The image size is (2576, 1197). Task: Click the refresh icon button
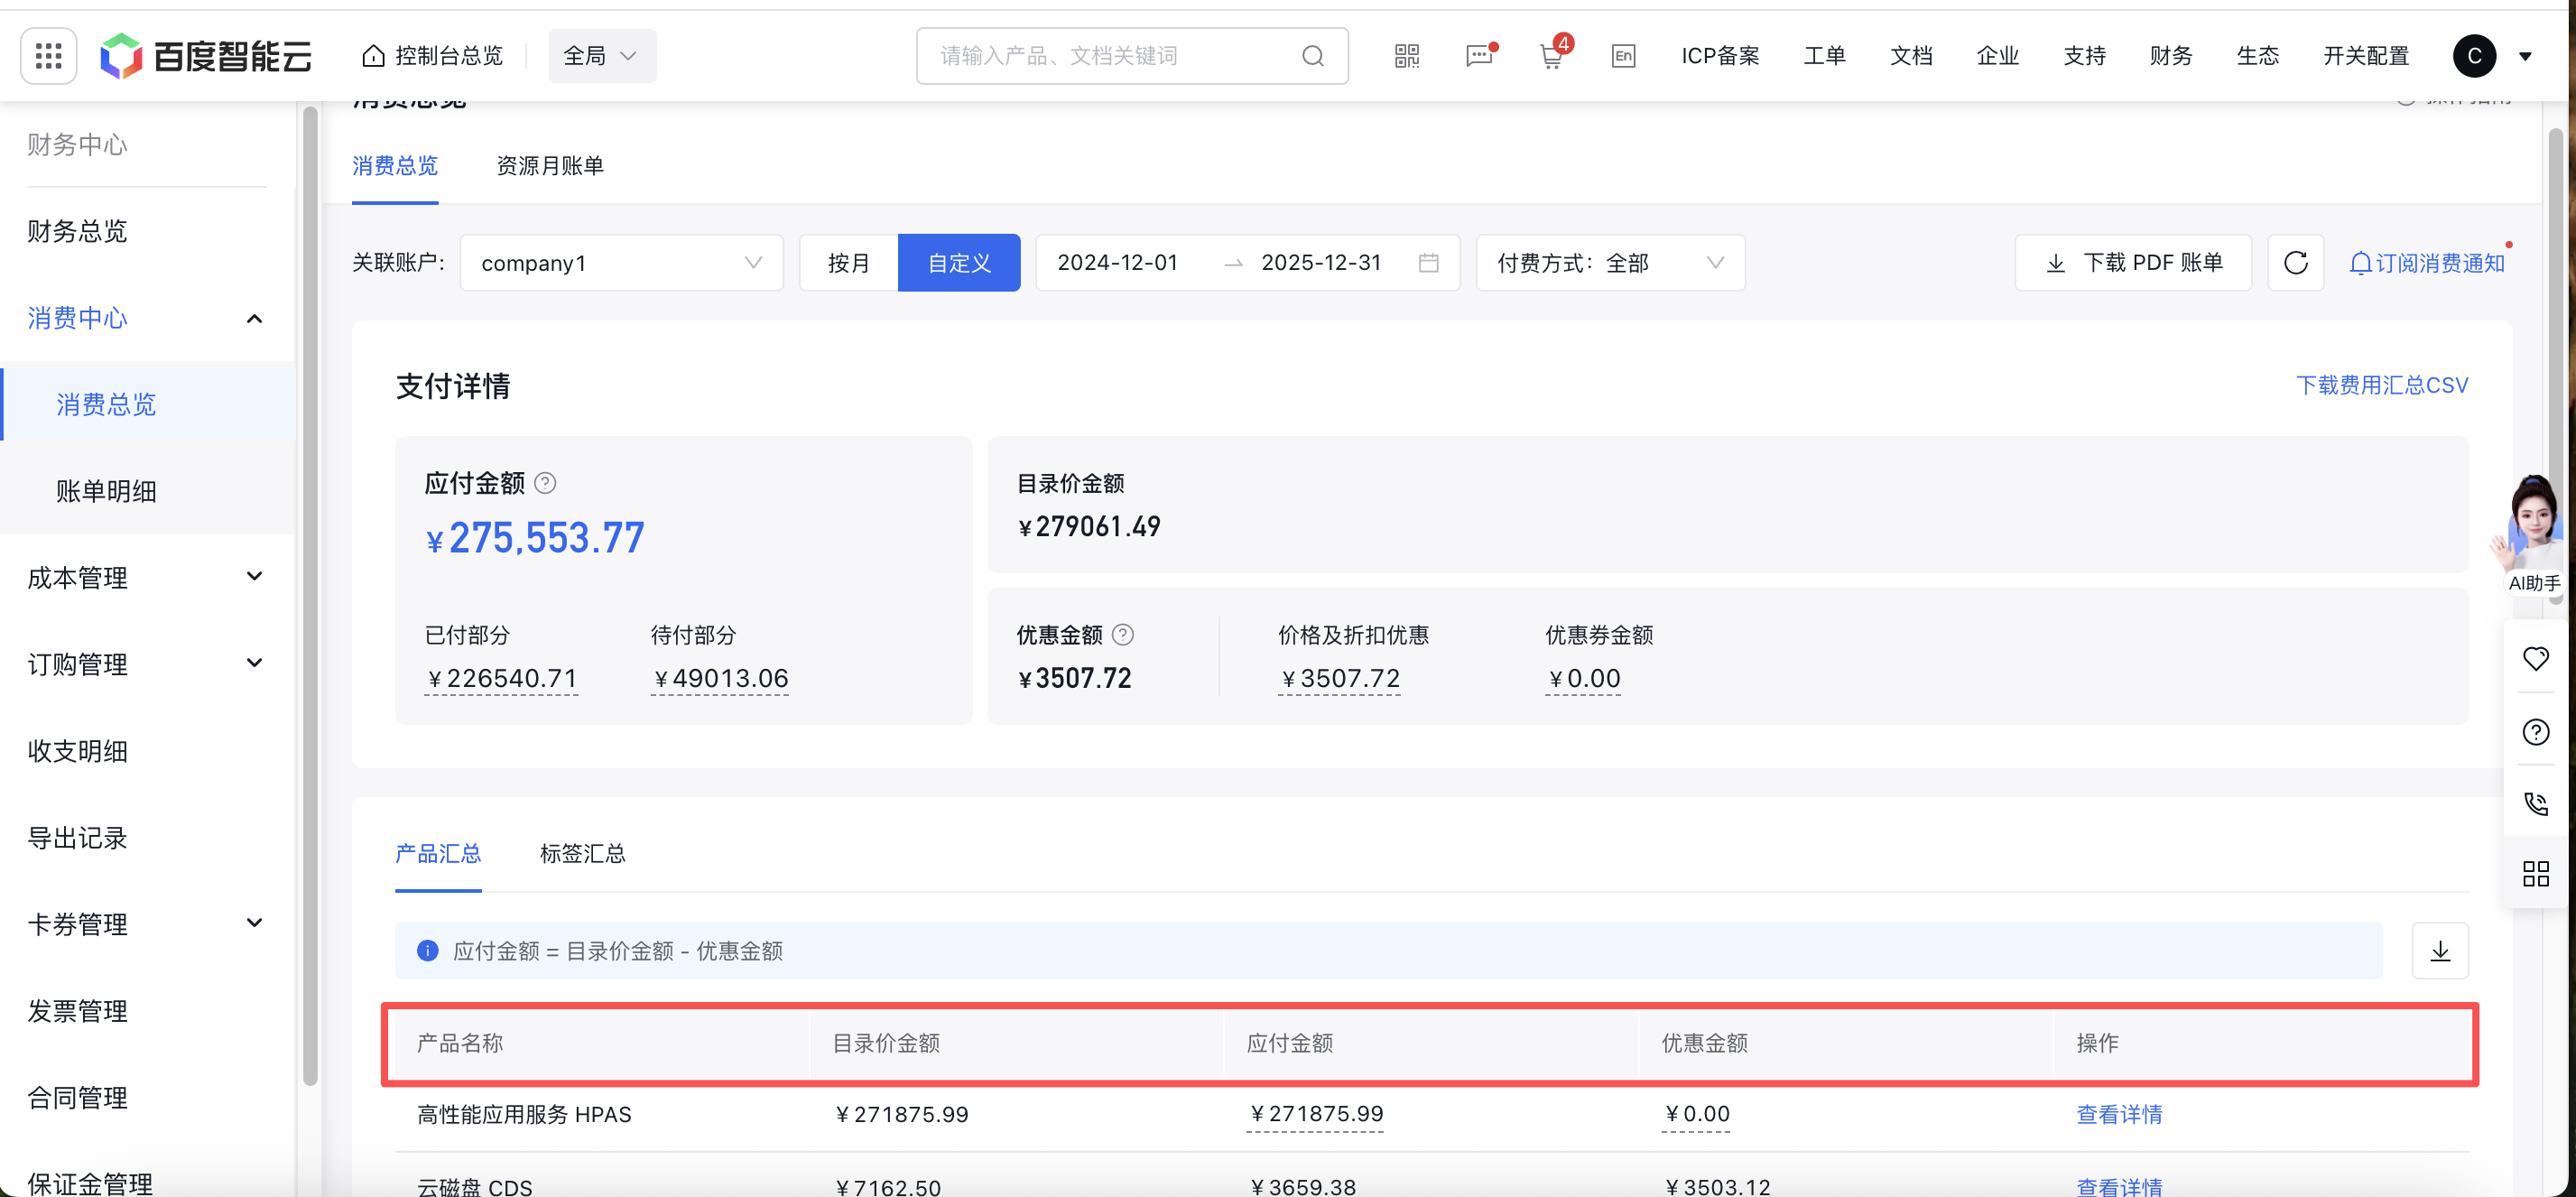point(2295,263)
